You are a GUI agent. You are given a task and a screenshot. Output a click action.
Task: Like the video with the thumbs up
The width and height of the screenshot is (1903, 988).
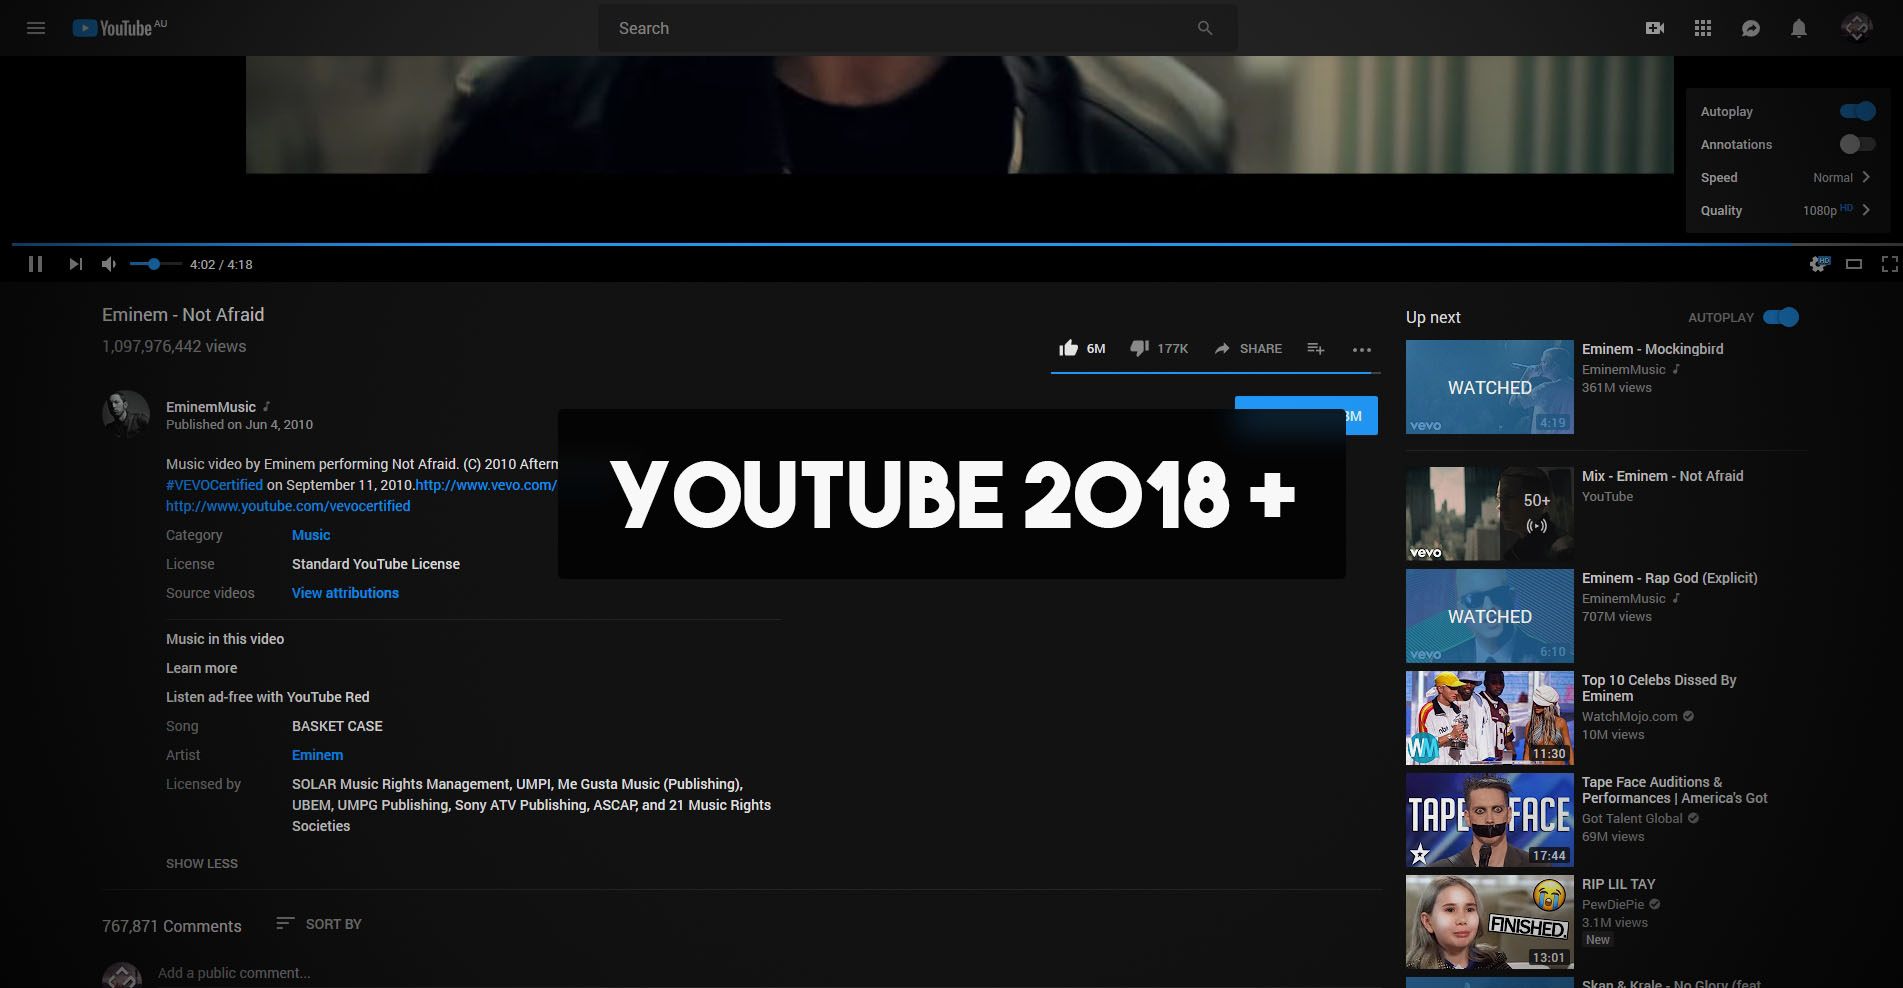[x=1069, y=348]
